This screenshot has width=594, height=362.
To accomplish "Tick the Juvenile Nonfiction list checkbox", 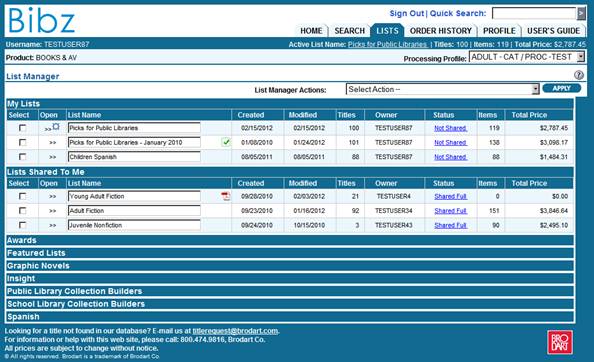I will click(23, 225).
